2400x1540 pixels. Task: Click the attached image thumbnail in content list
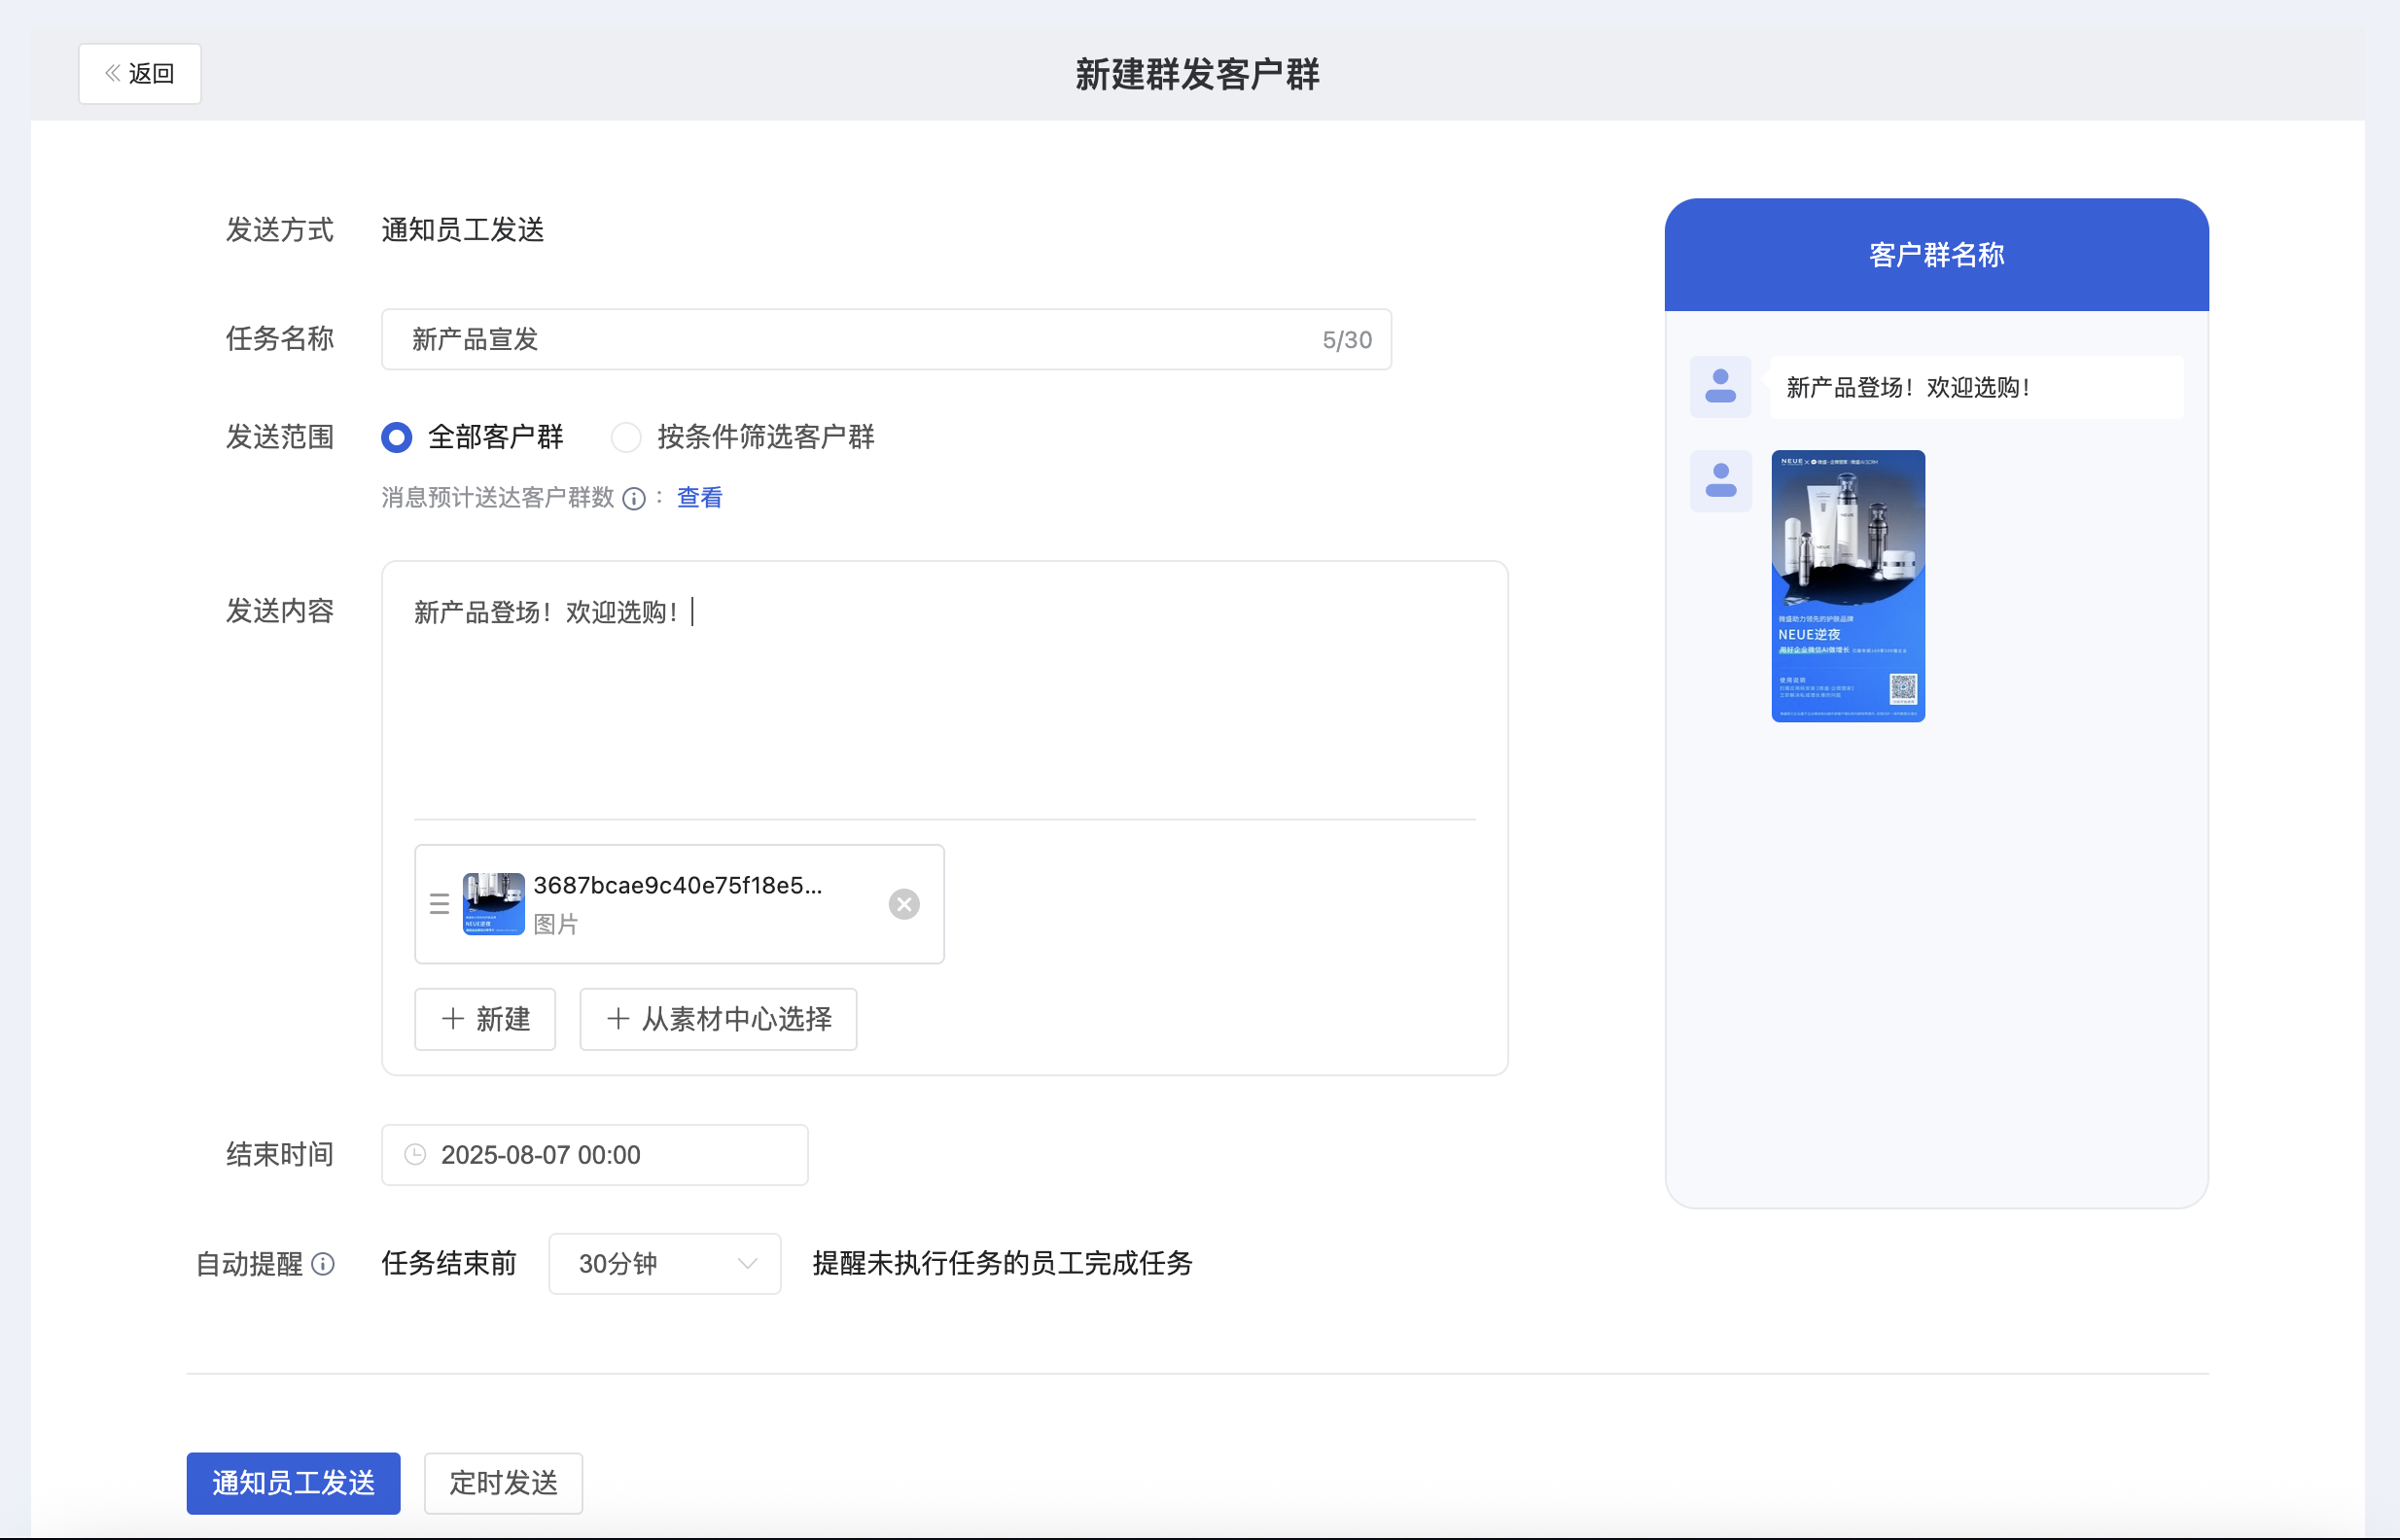[x=494, y=904]
